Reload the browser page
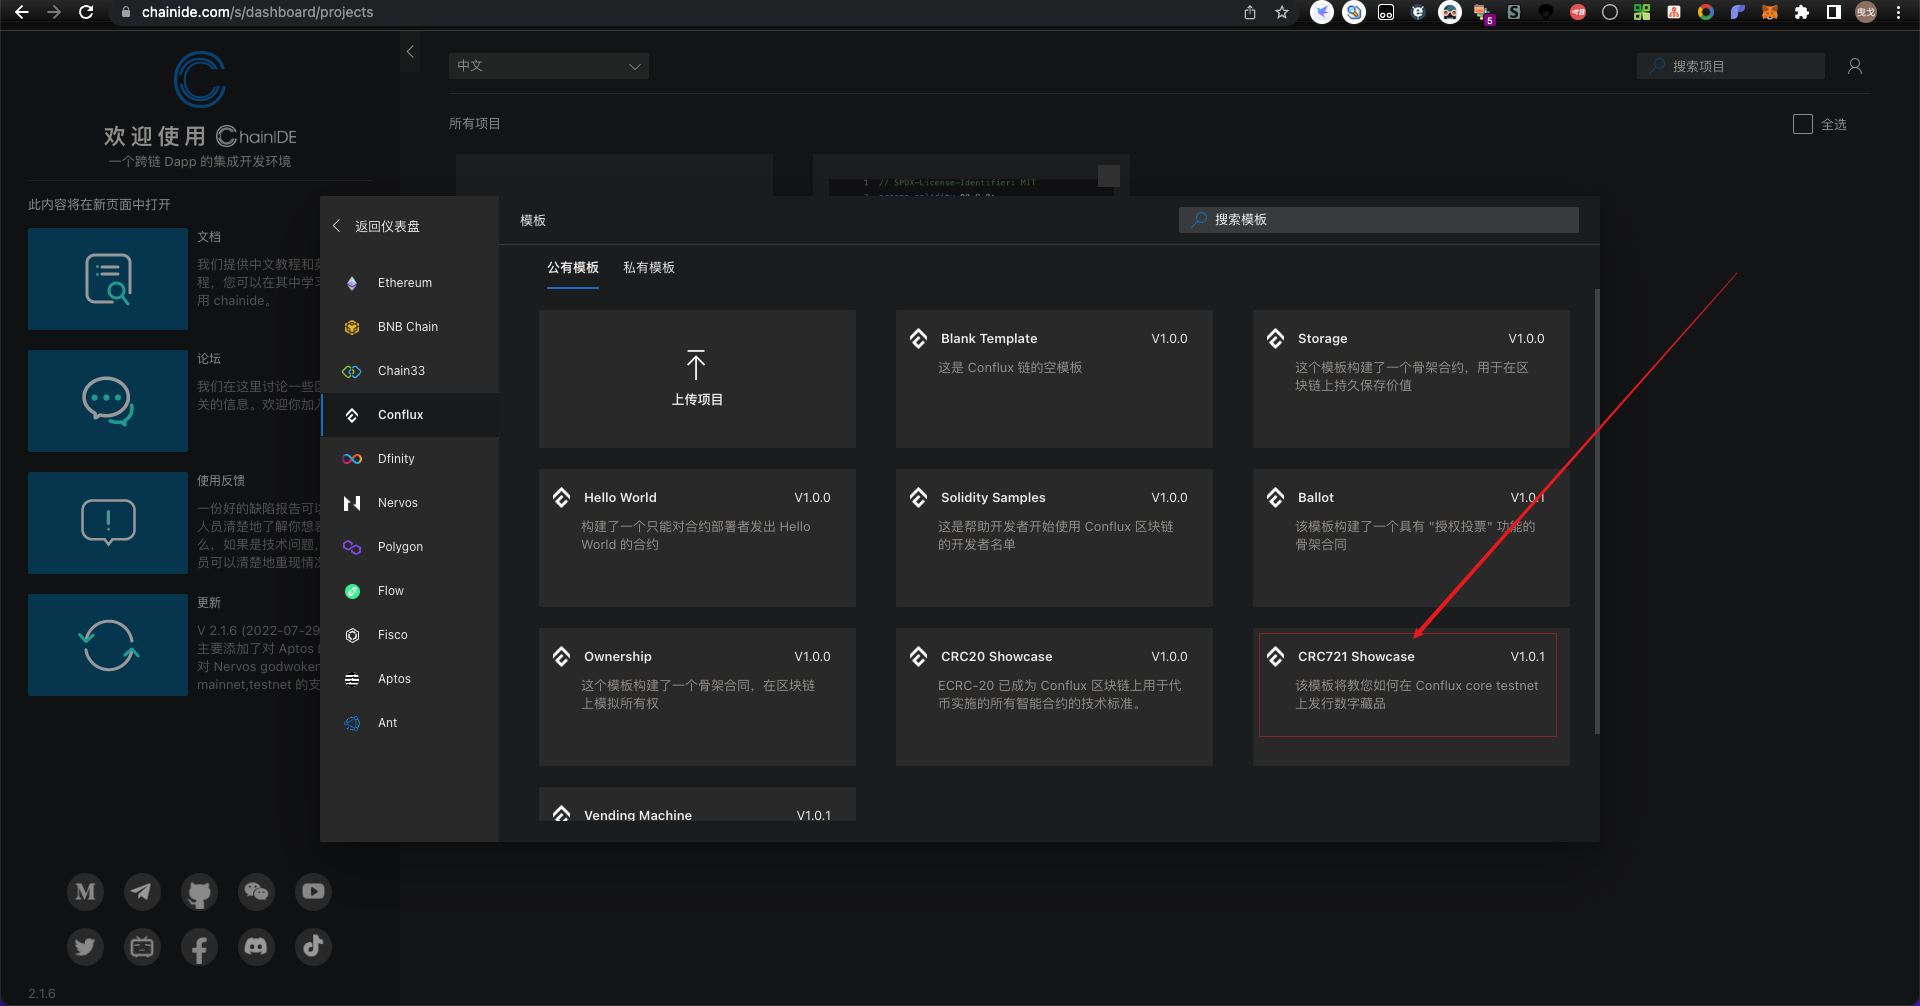Screen dimensions: 1920x1006 coord(86,12)
